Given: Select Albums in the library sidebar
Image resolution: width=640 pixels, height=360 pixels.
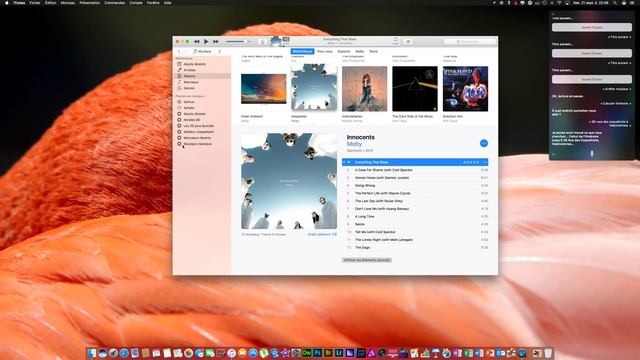Looking at the screenshot, I should click(x=203, y=76).
